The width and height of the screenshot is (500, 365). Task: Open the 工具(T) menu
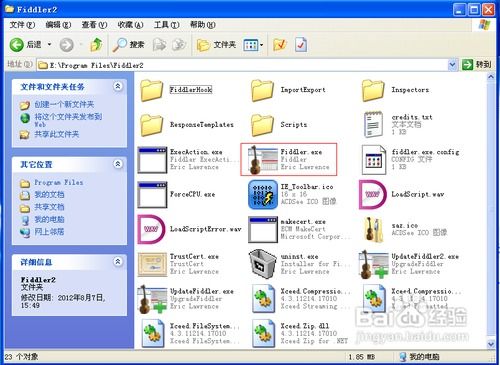[166, 25]
